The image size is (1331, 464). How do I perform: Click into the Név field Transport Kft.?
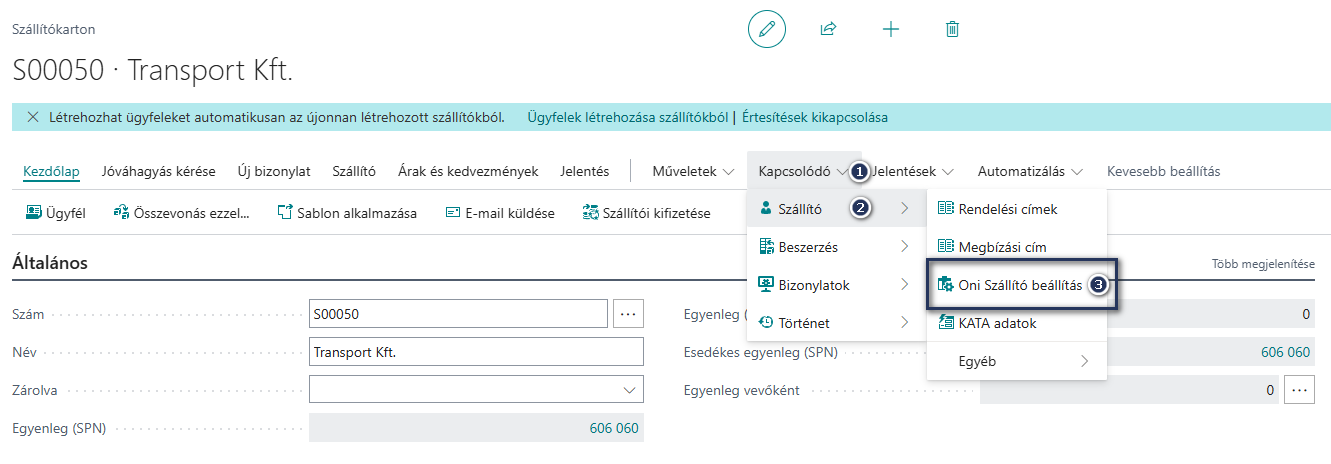point(476,352)
